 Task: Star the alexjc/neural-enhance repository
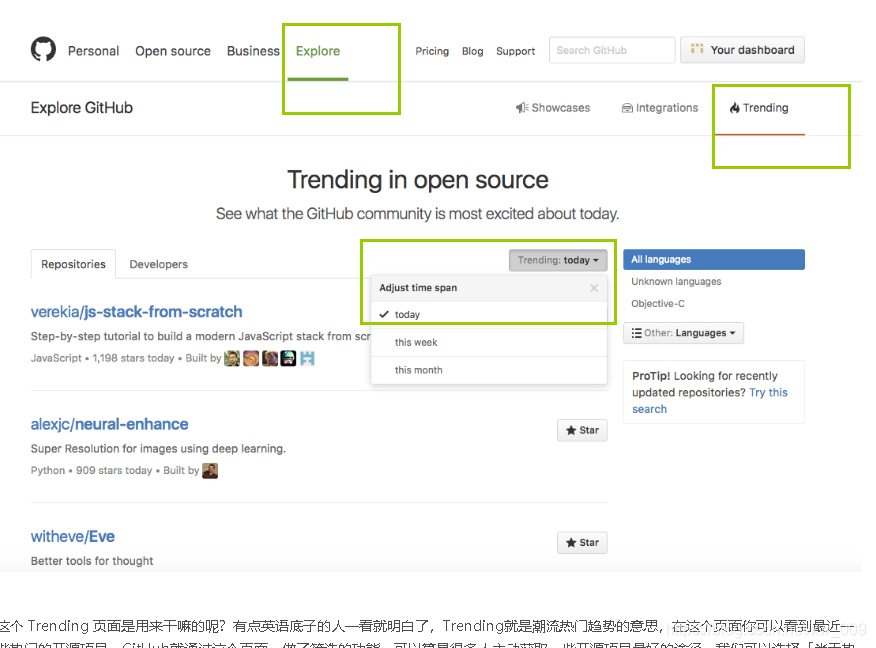[582, 430]
